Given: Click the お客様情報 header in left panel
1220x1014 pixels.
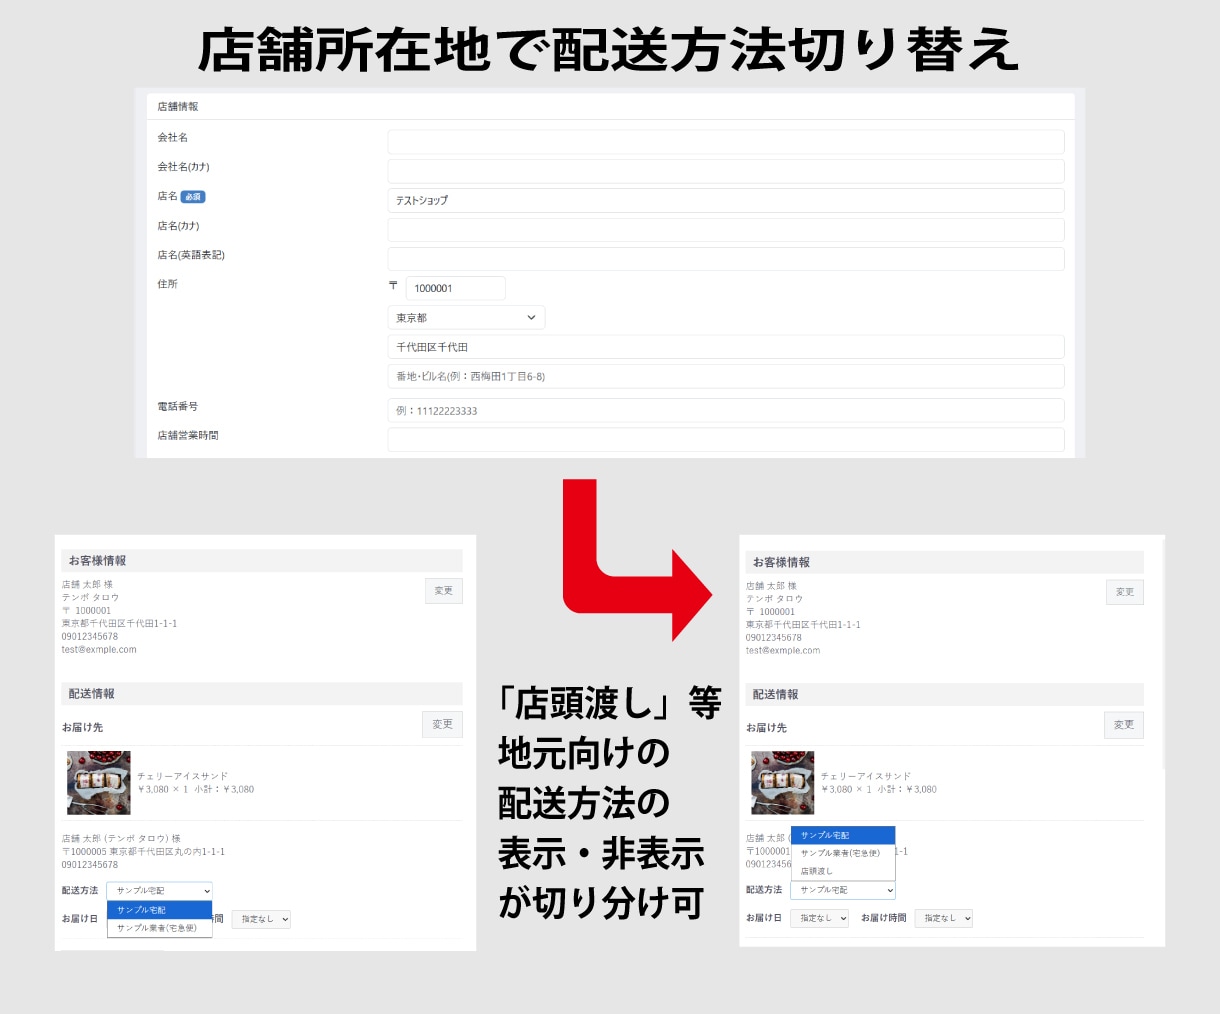Looking at the screenshot, I should (262, 561).
